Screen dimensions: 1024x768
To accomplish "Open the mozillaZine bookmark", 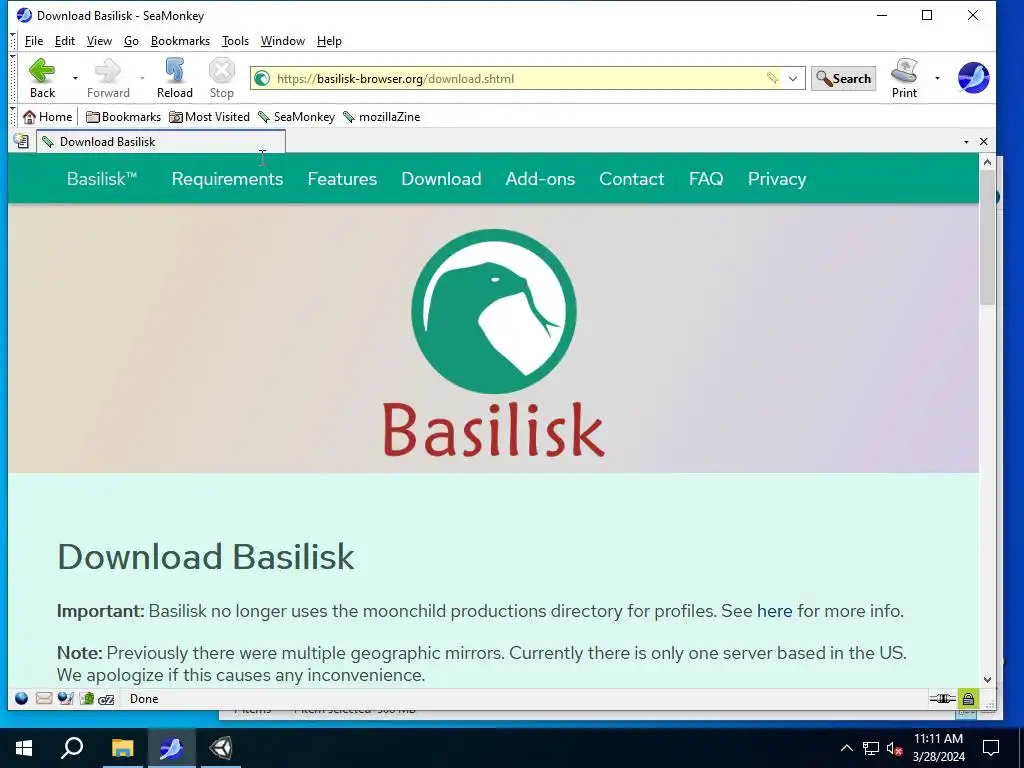I will point(381,117).
